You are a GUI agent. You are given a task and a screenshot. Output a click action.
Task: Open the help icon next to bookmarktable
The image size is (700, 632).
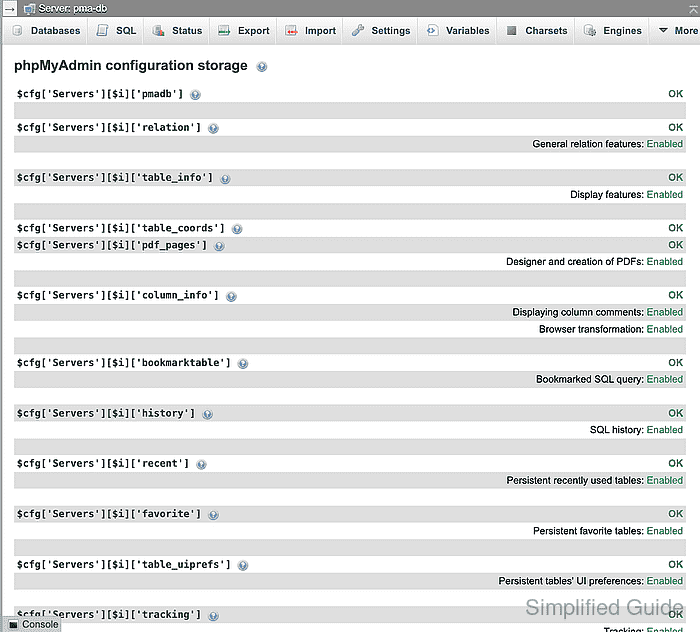point(243,364)
